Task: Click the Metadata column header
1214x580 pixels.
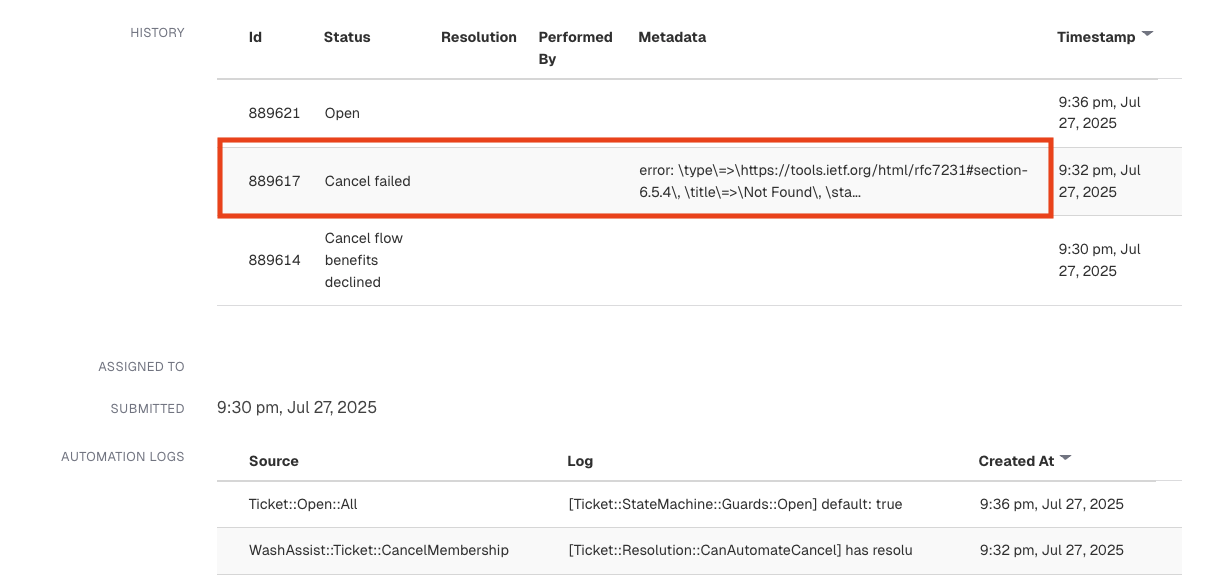Action: tap(672, 37)
